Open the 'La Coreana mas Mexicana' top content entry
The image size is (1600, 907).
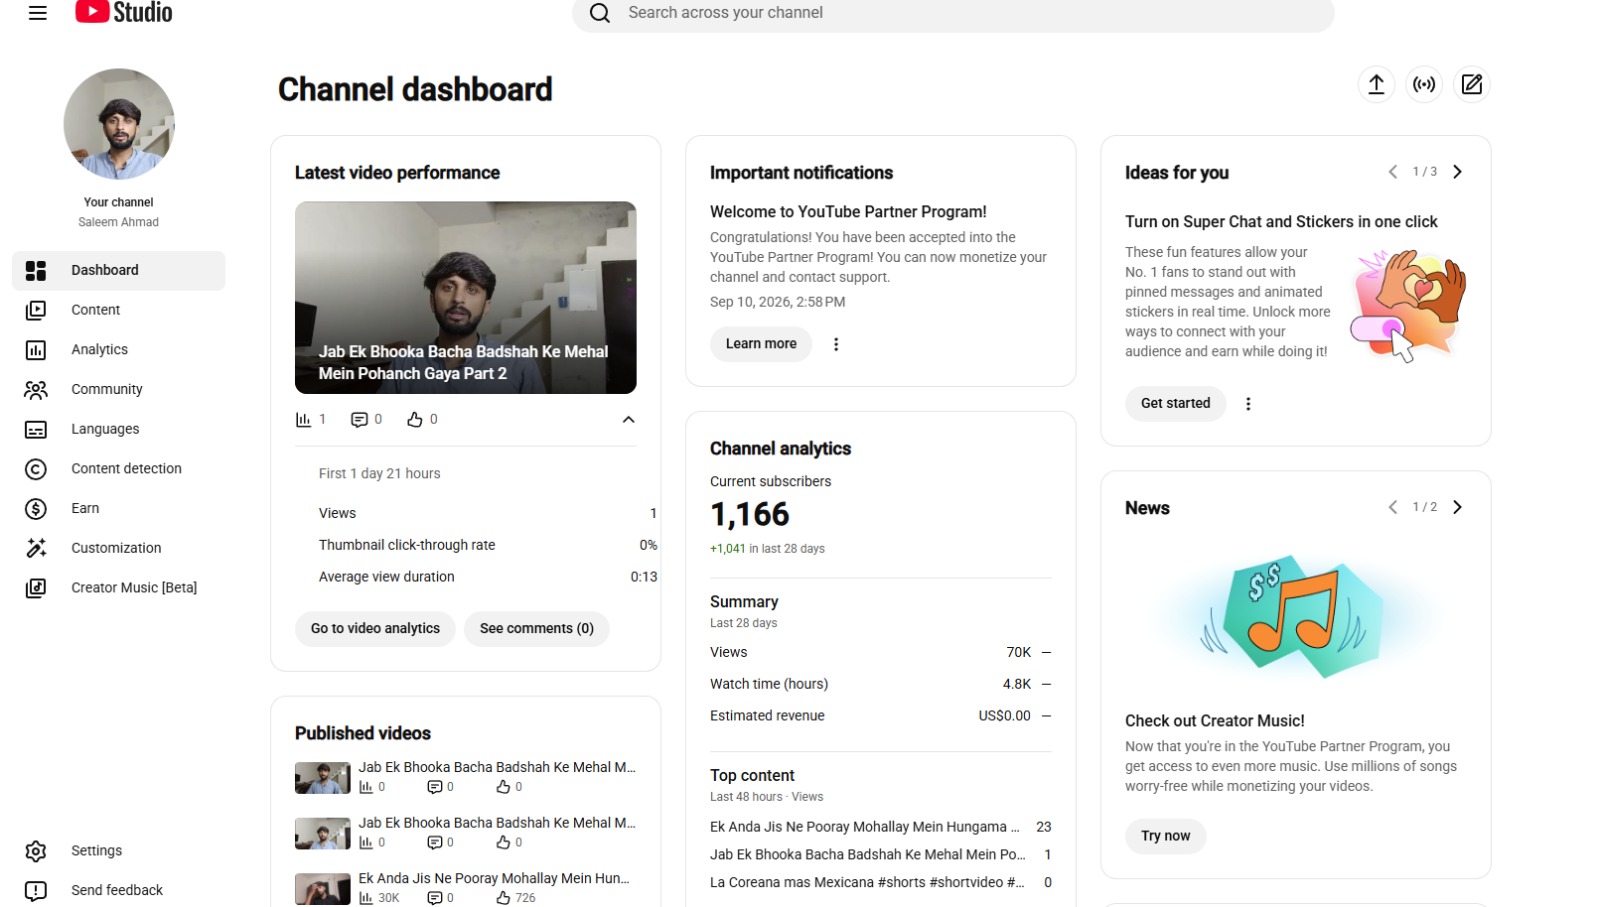(867, 882)
